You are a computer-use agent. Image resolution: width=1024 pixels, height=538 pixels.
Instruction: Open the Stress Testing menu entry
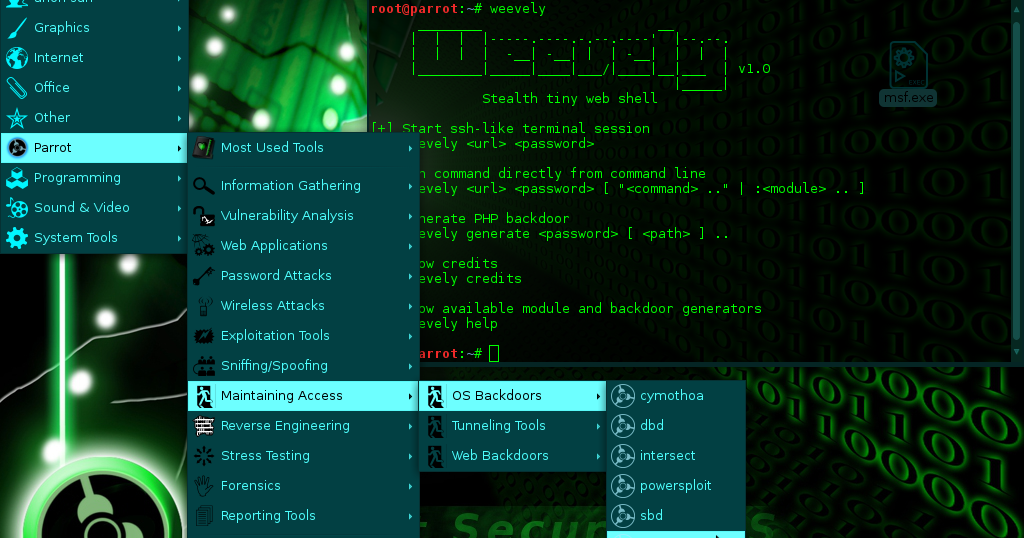click(303, 456)
